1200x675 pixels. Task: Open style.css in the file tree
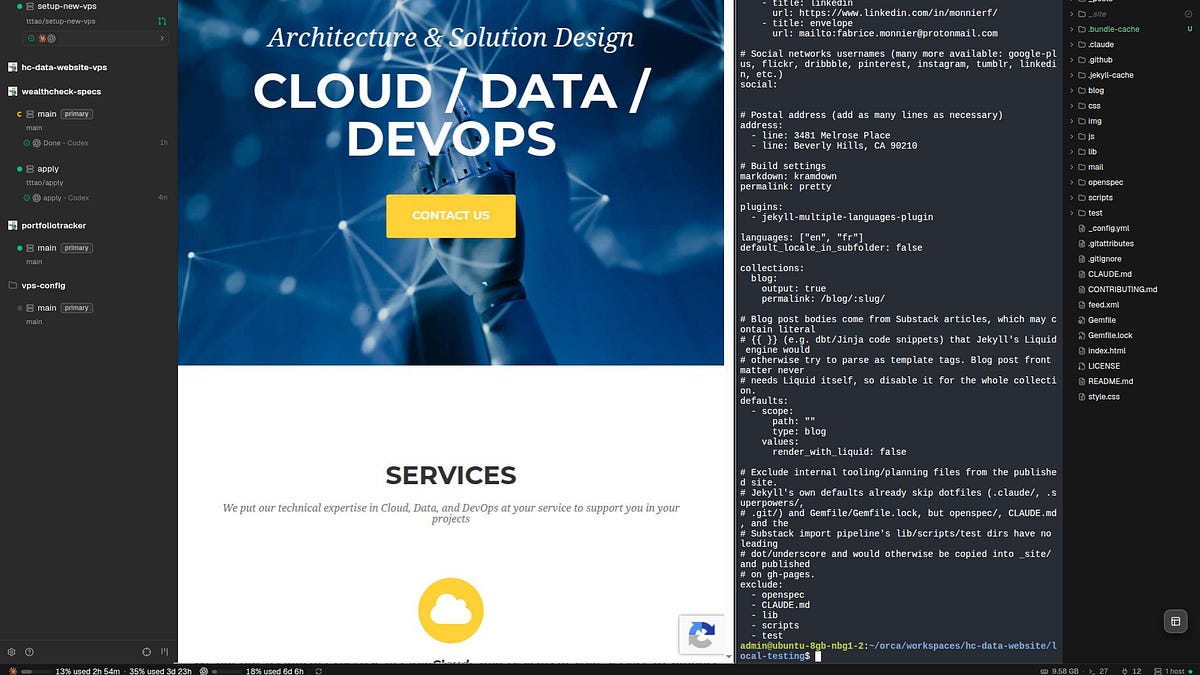pos(1104,397)
